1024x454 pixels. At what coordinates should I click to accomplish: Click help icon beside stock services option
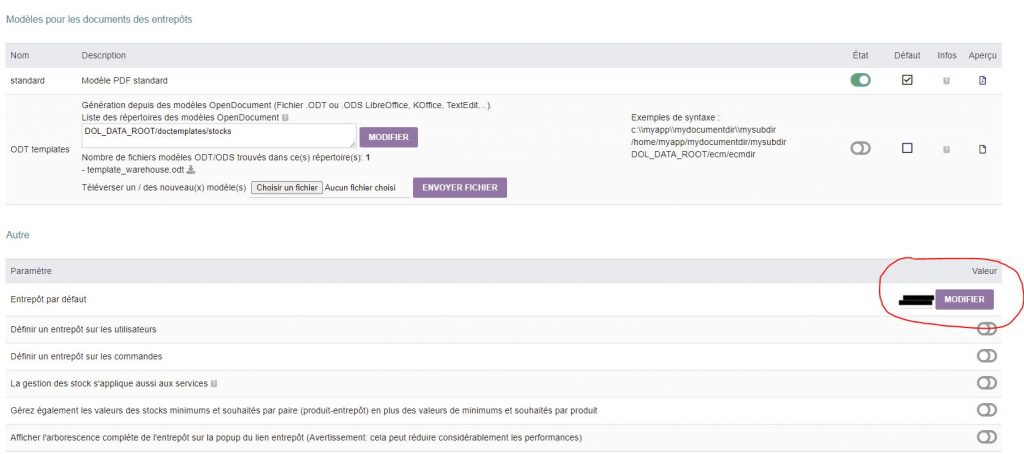(214, 383)
